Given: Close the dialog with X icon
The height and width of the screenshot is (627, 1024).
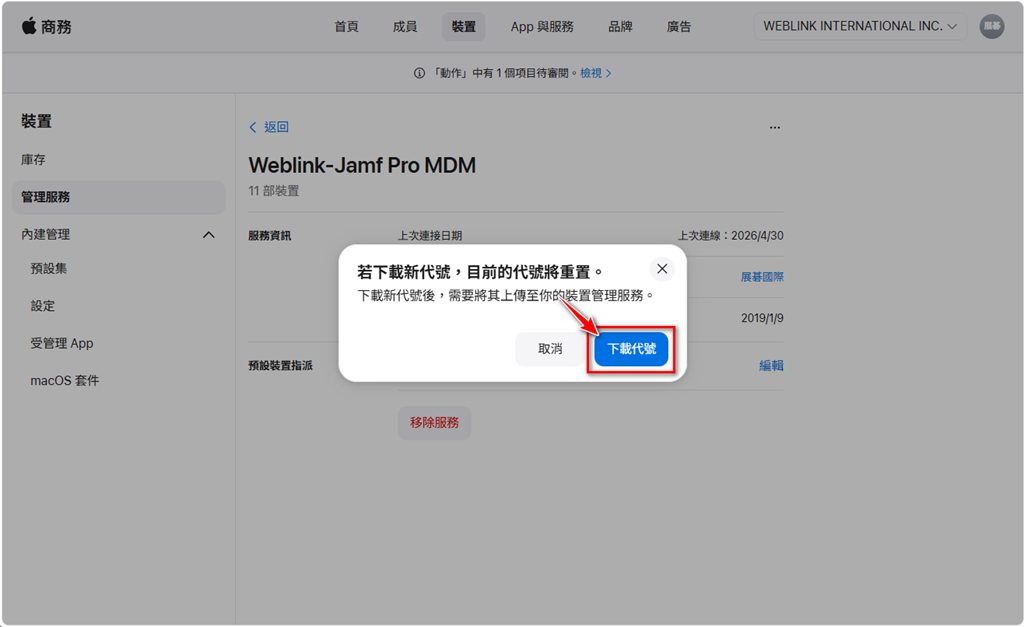Looking at the screenshot, I should [661, 269].
